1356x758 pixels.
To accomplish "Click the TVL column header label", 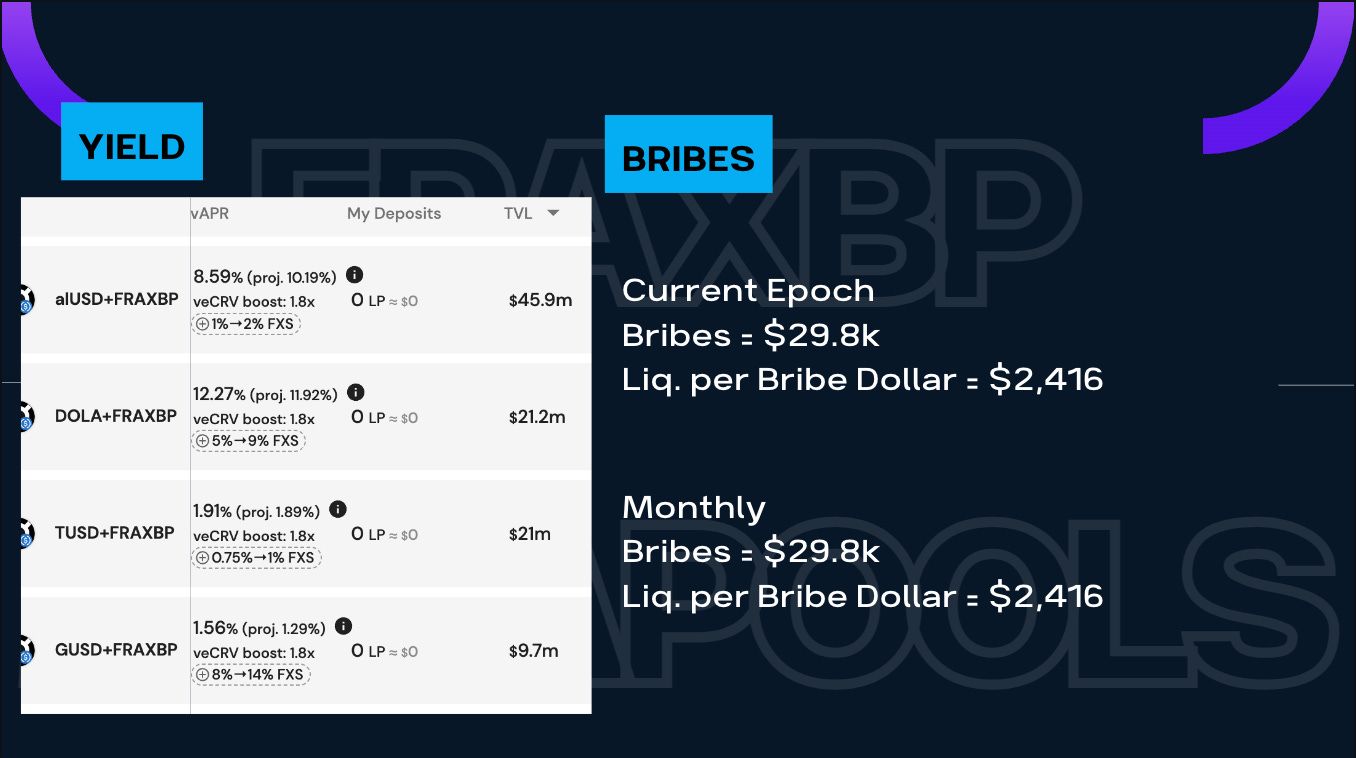I will (x=518, y=213).
